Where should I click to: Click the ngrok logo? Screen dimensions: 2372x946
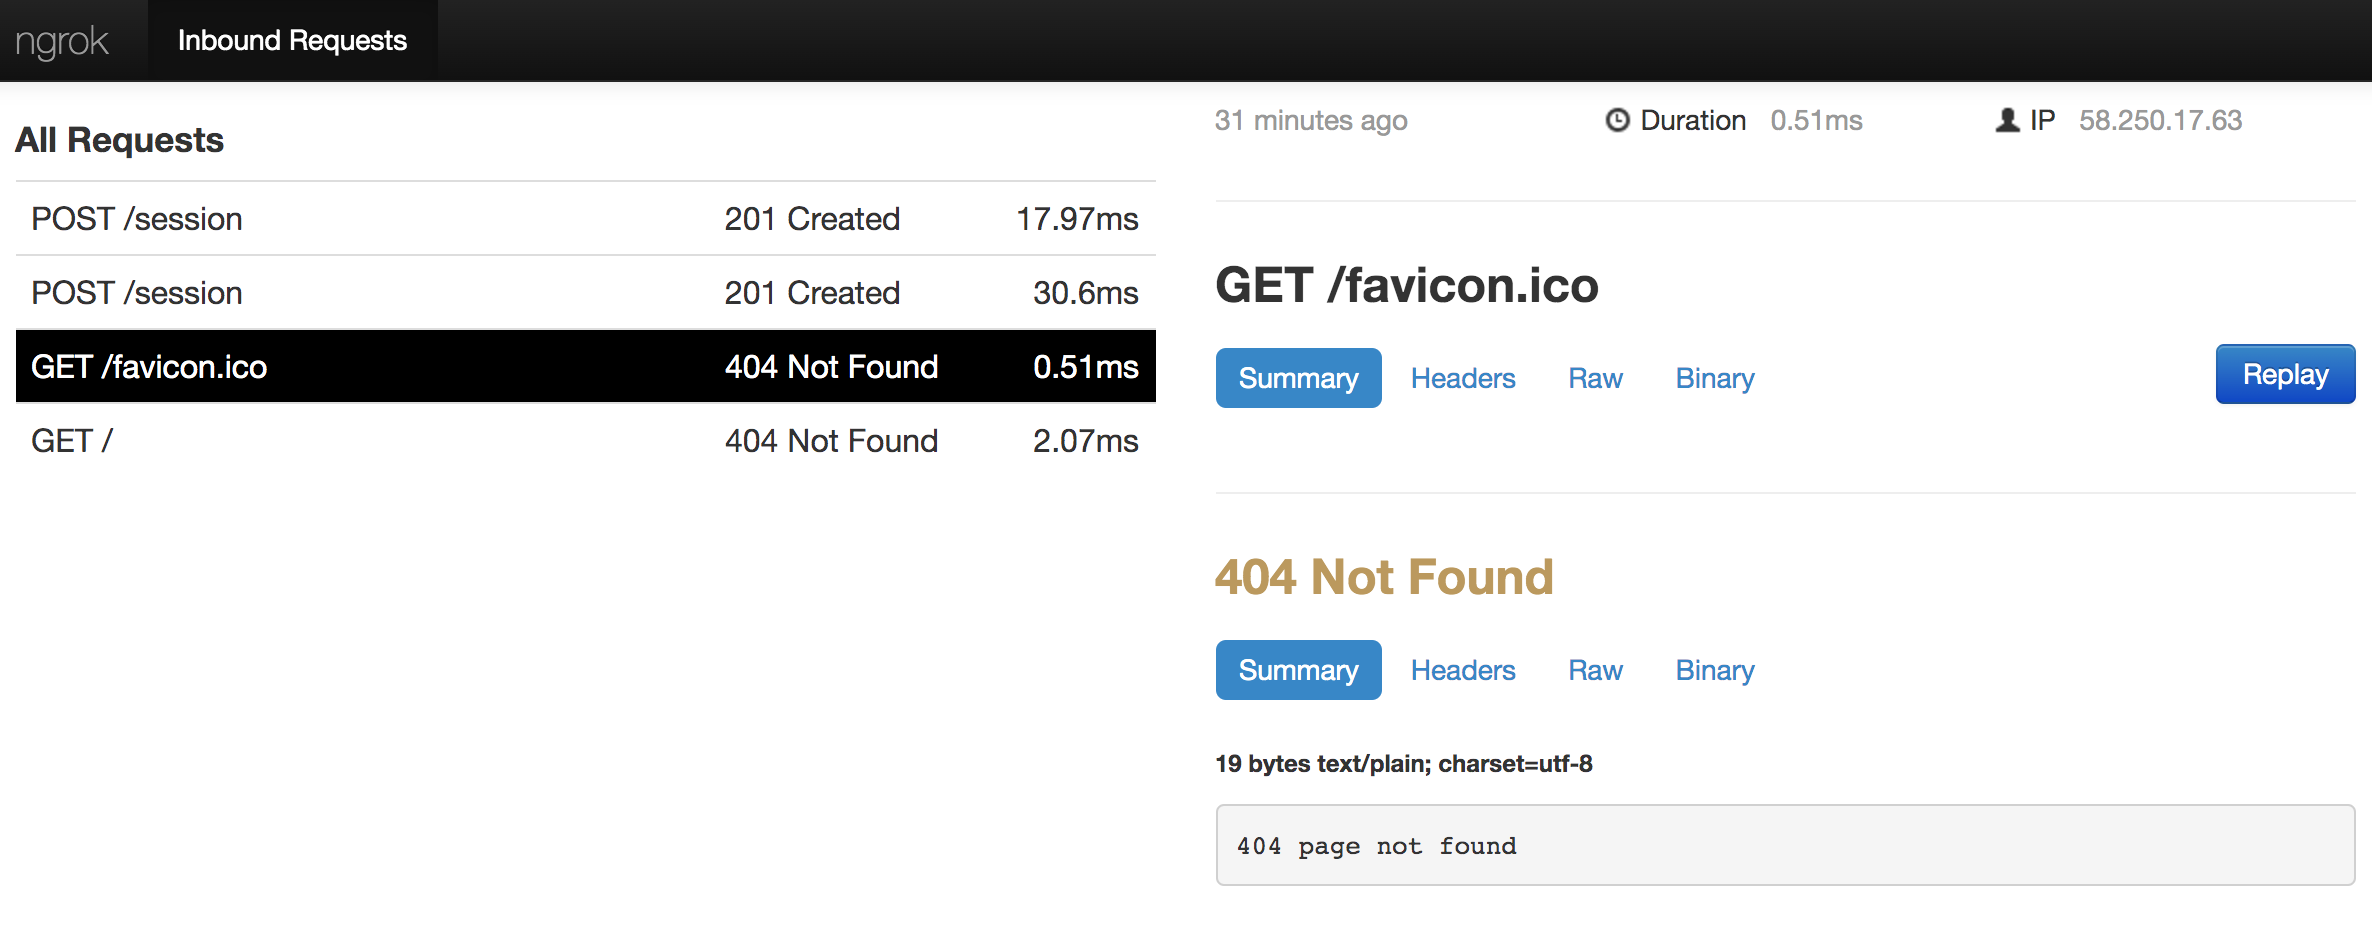pyautogui.click(x=62, y=41)
